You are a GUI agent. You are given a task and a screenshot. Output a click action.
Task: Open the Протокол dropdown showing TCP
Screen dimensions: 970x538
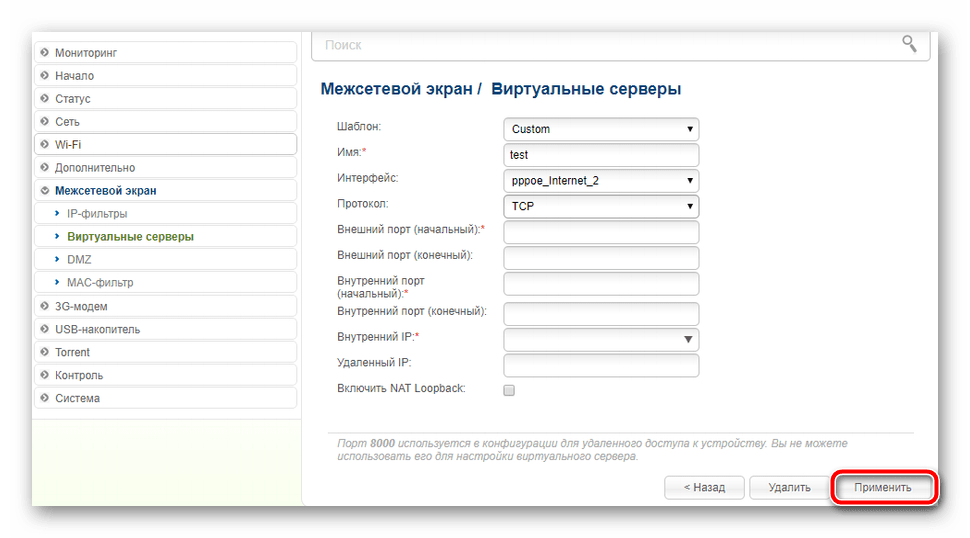tap(601, 207)
